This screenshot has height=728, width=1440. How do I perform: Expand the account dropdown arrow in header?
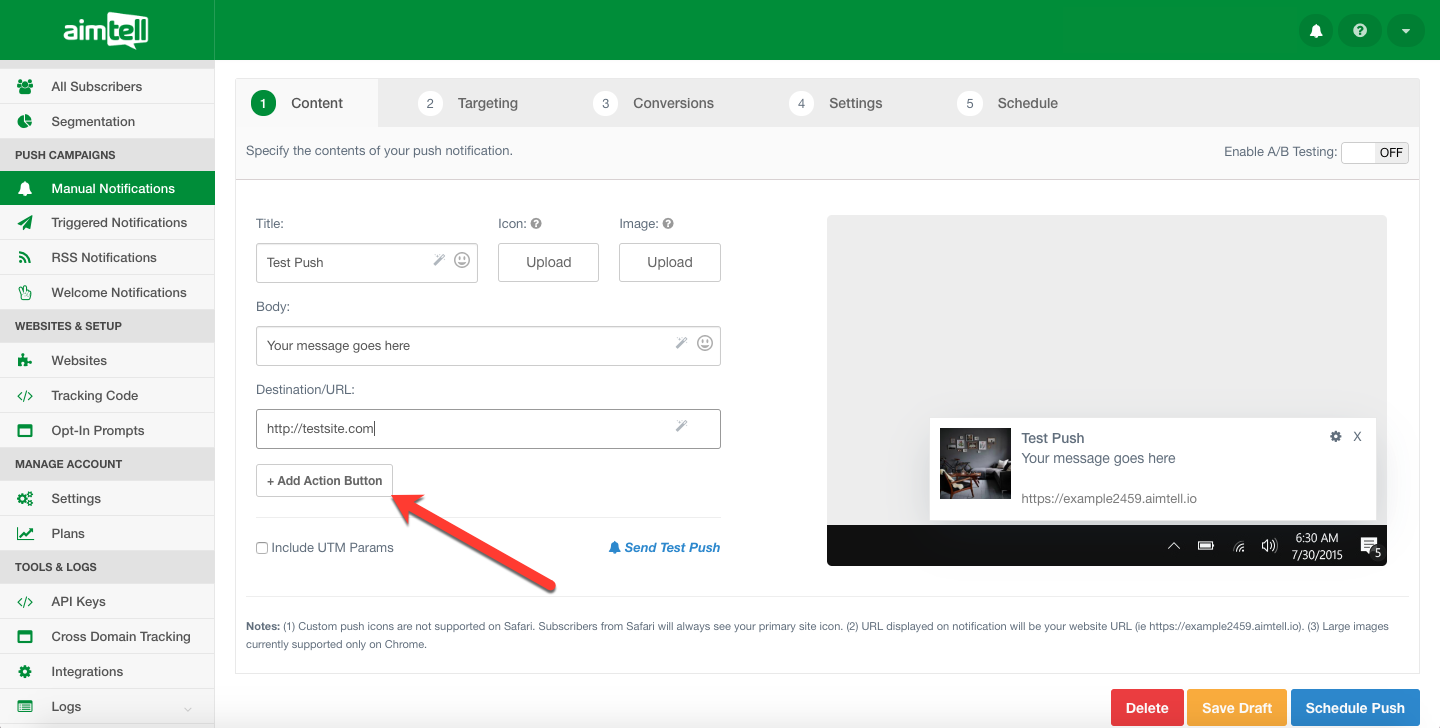click(x=1405, y=31)
